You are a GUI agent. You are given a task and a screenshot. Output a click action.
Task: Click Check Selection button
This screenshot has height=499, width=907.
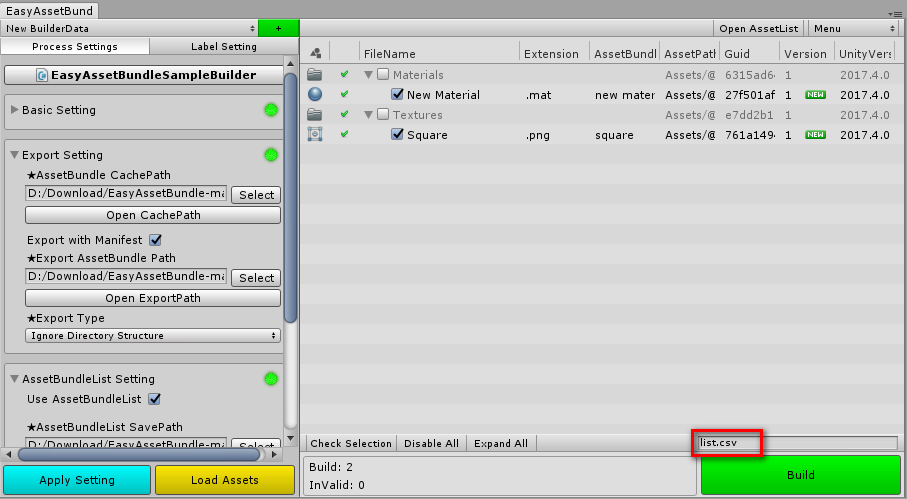coord(351,443)
